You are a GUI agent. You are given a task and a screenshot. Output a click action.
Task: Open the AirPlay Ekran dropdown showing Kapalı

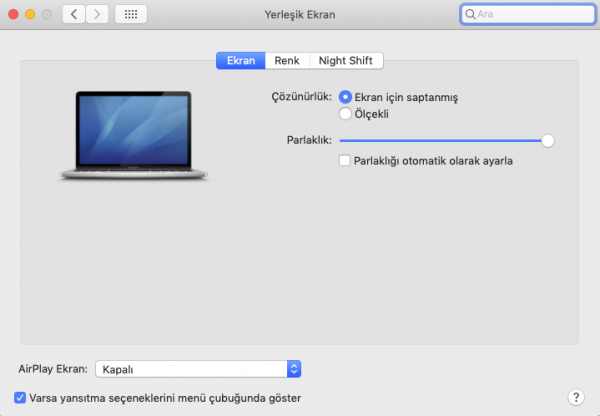pos(198,369)
